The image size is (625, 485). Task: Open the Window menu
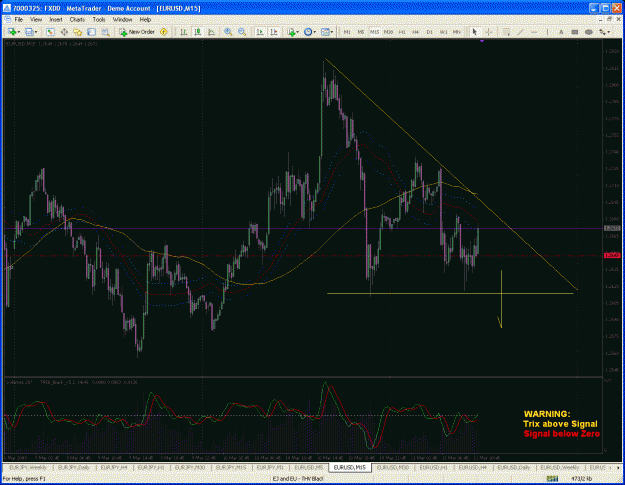tap(122, 20)
